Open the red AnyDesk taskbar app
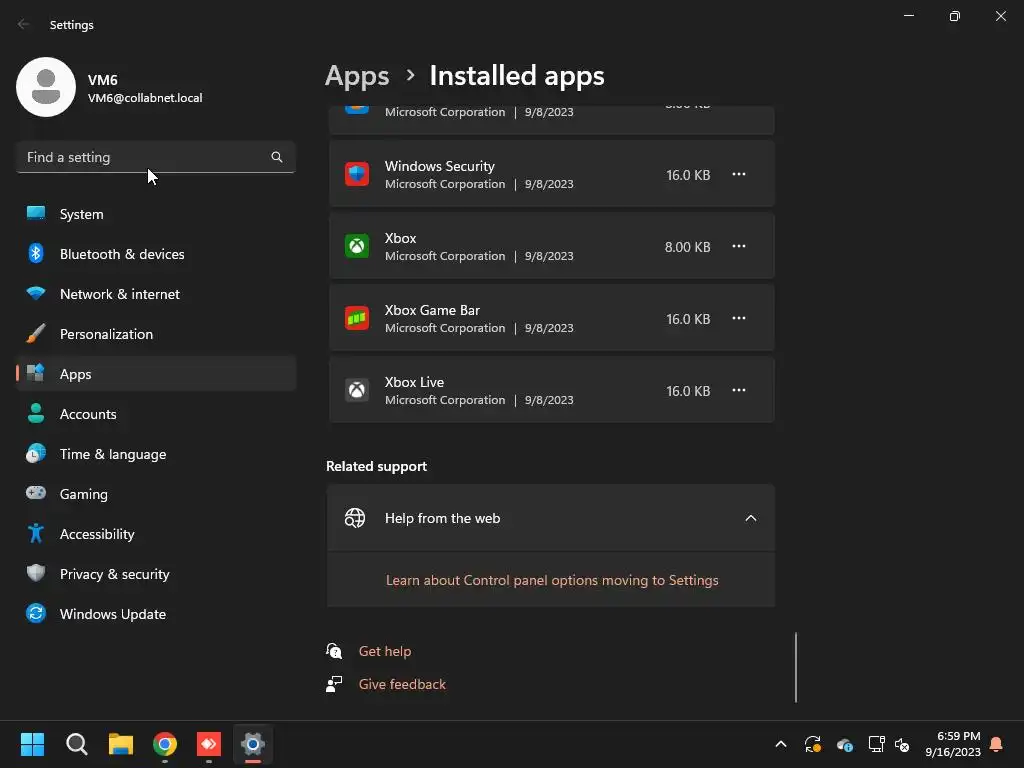The height and width of the screenshot is (768, 1024). 209,744
